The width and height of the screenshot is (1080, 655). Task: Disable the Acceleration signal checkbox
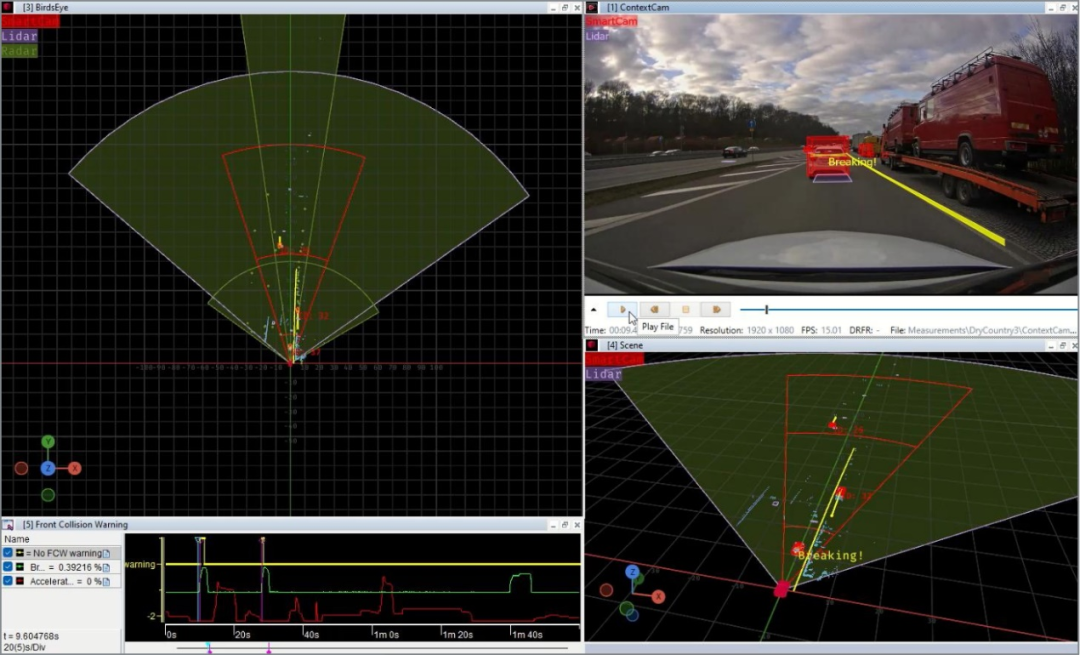coord(8,581)
